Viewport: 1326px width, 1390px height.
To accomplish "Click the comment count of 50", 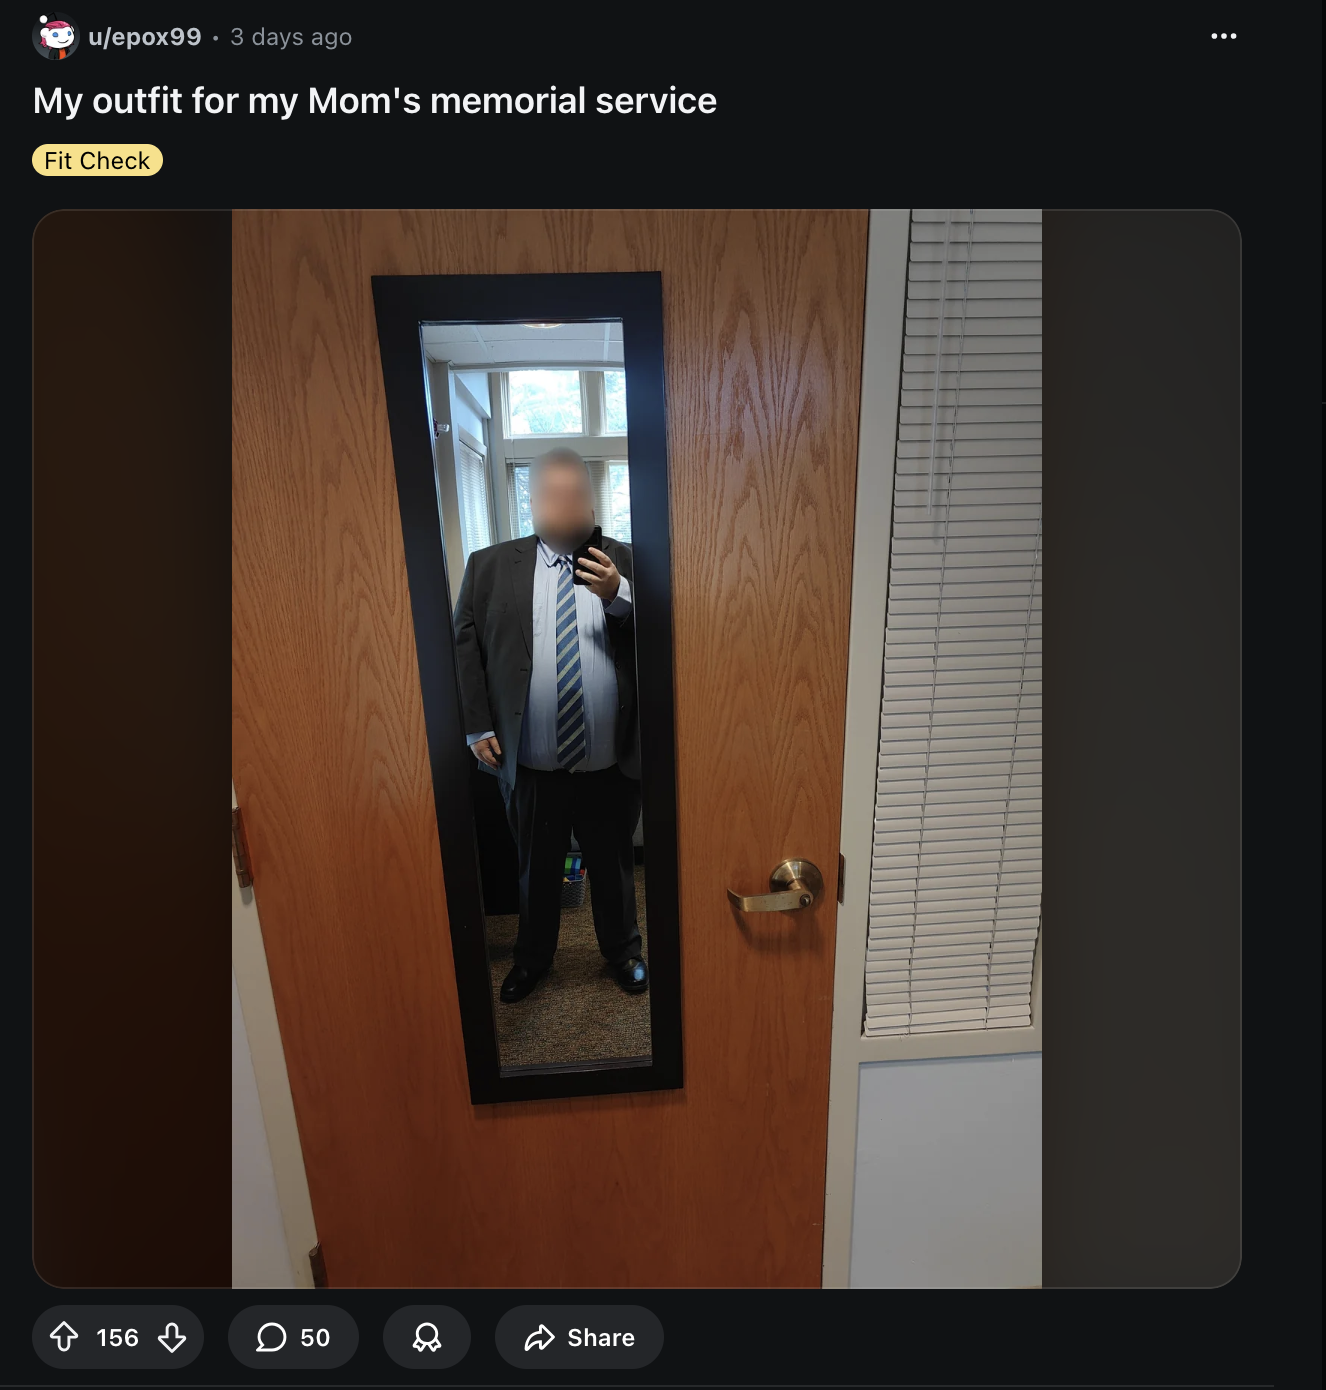I will tap(315, 1337).
